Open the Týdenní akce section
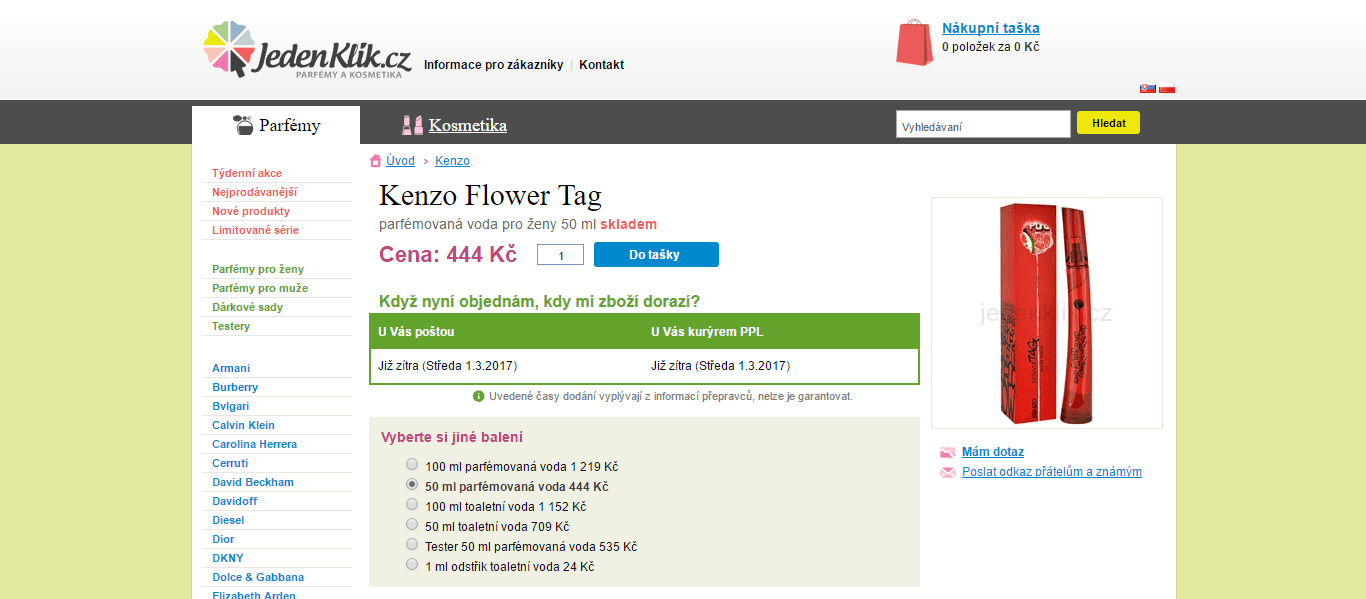 [x=245, y=172]
